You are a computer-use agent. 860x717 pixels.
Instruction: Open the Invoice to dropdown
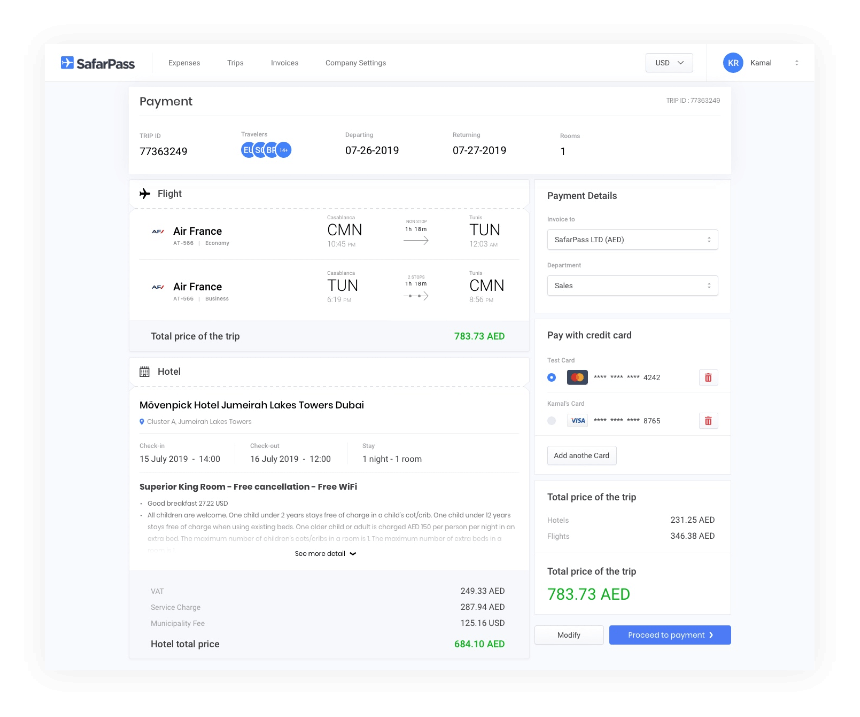[632, 240]
